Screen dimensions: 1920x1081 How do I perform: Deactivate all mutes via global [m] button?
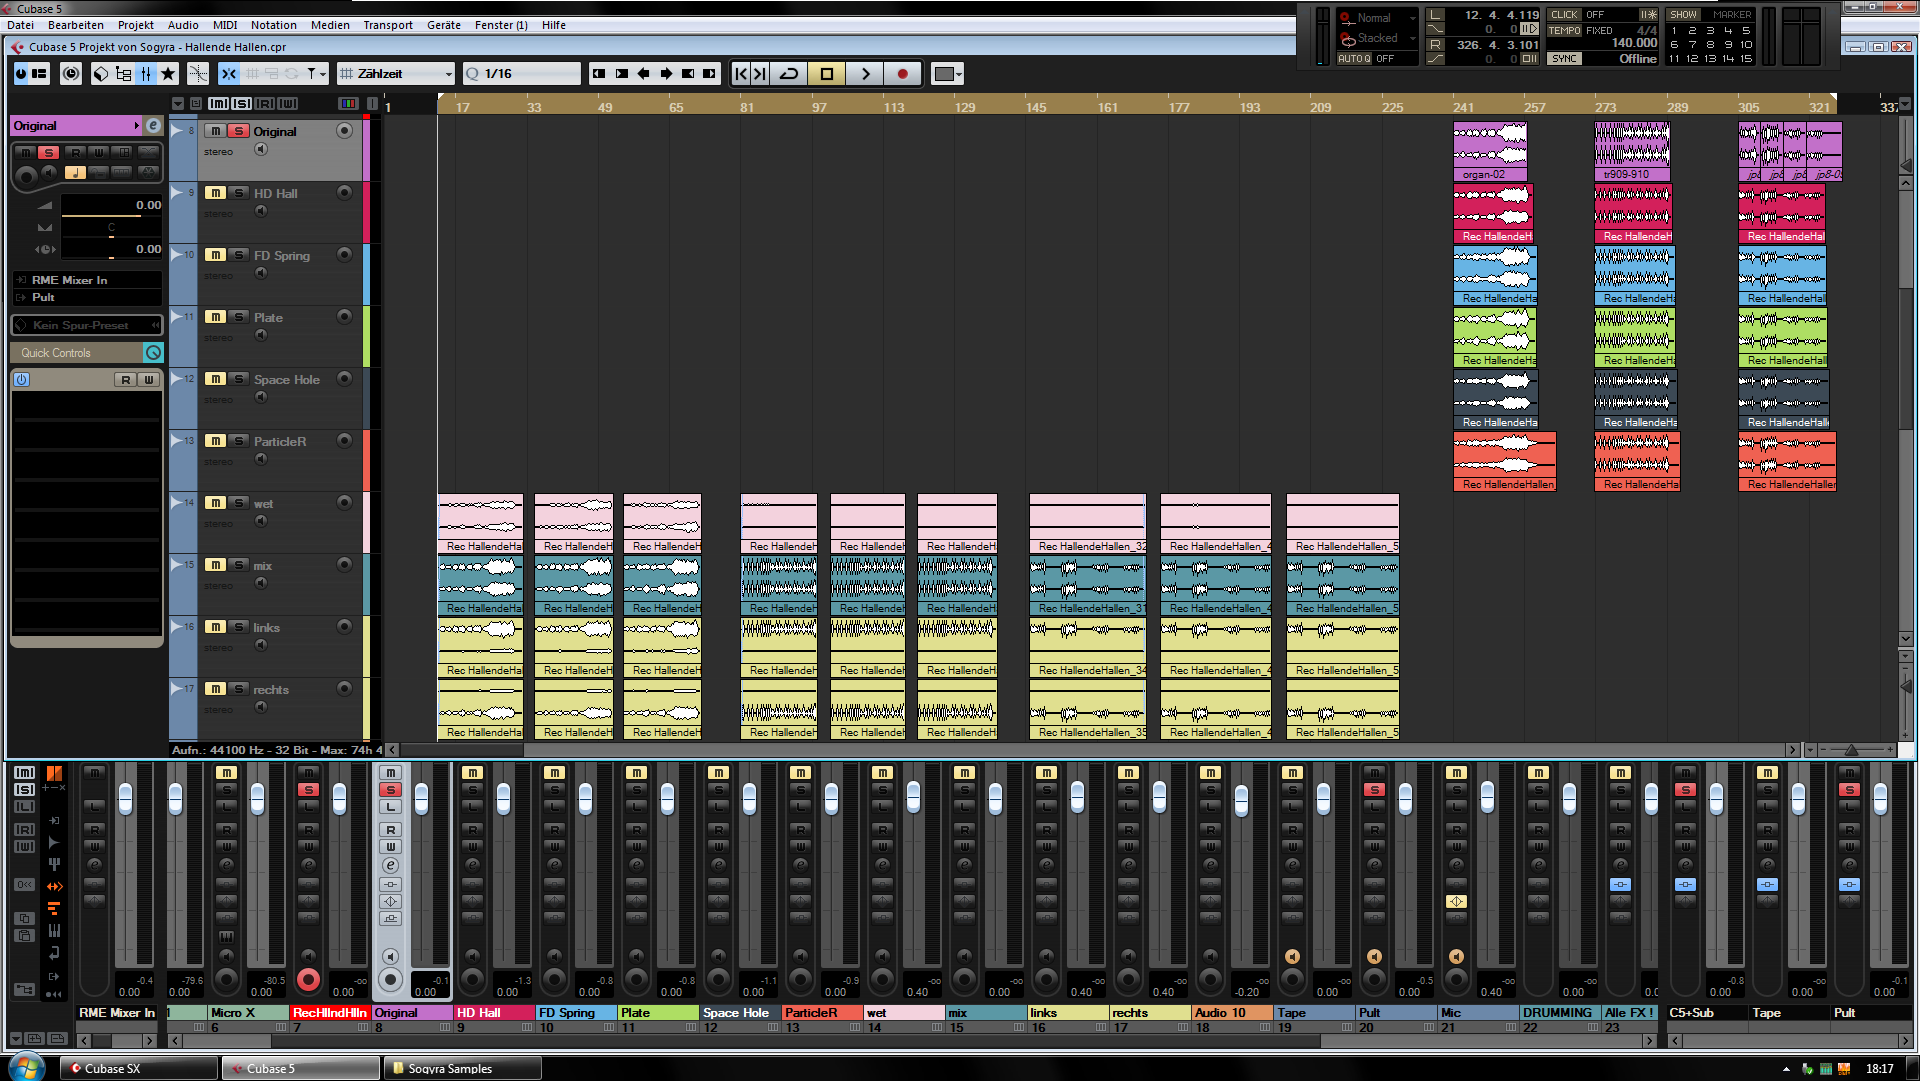218,103
